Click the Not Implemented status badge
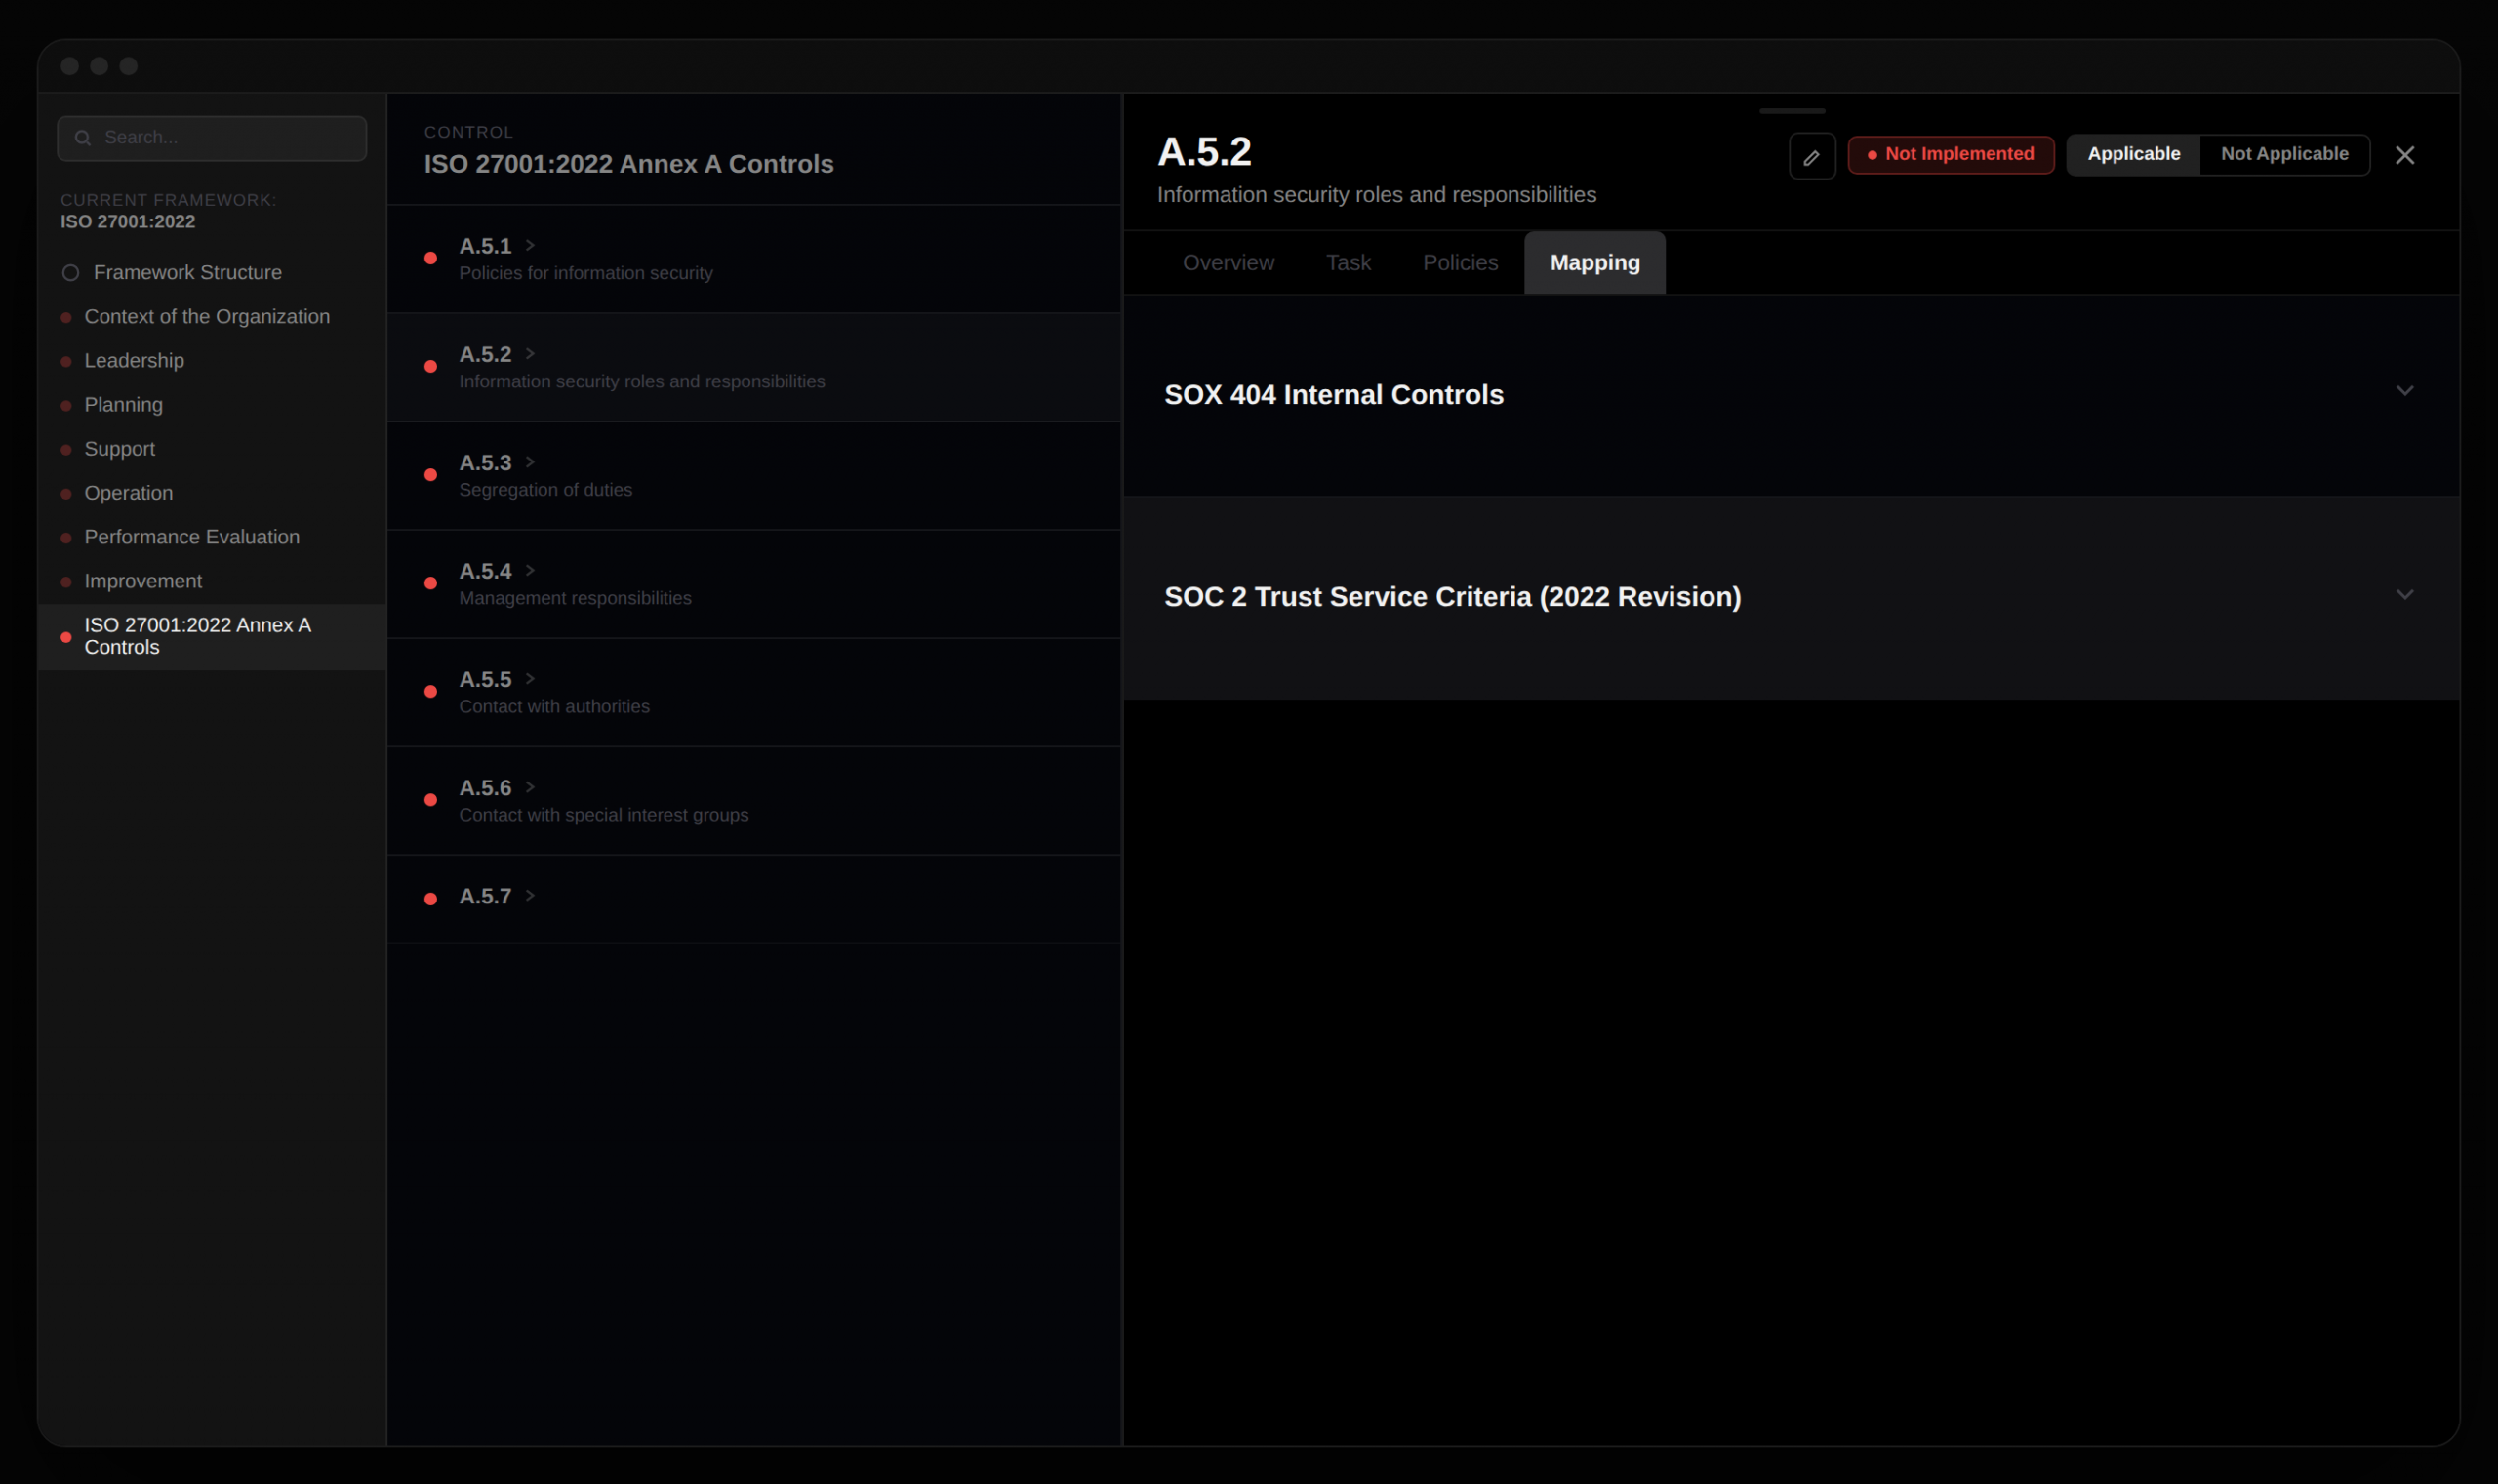Viewport: 2498px width, 1484px height. [x=1949, y=154]
